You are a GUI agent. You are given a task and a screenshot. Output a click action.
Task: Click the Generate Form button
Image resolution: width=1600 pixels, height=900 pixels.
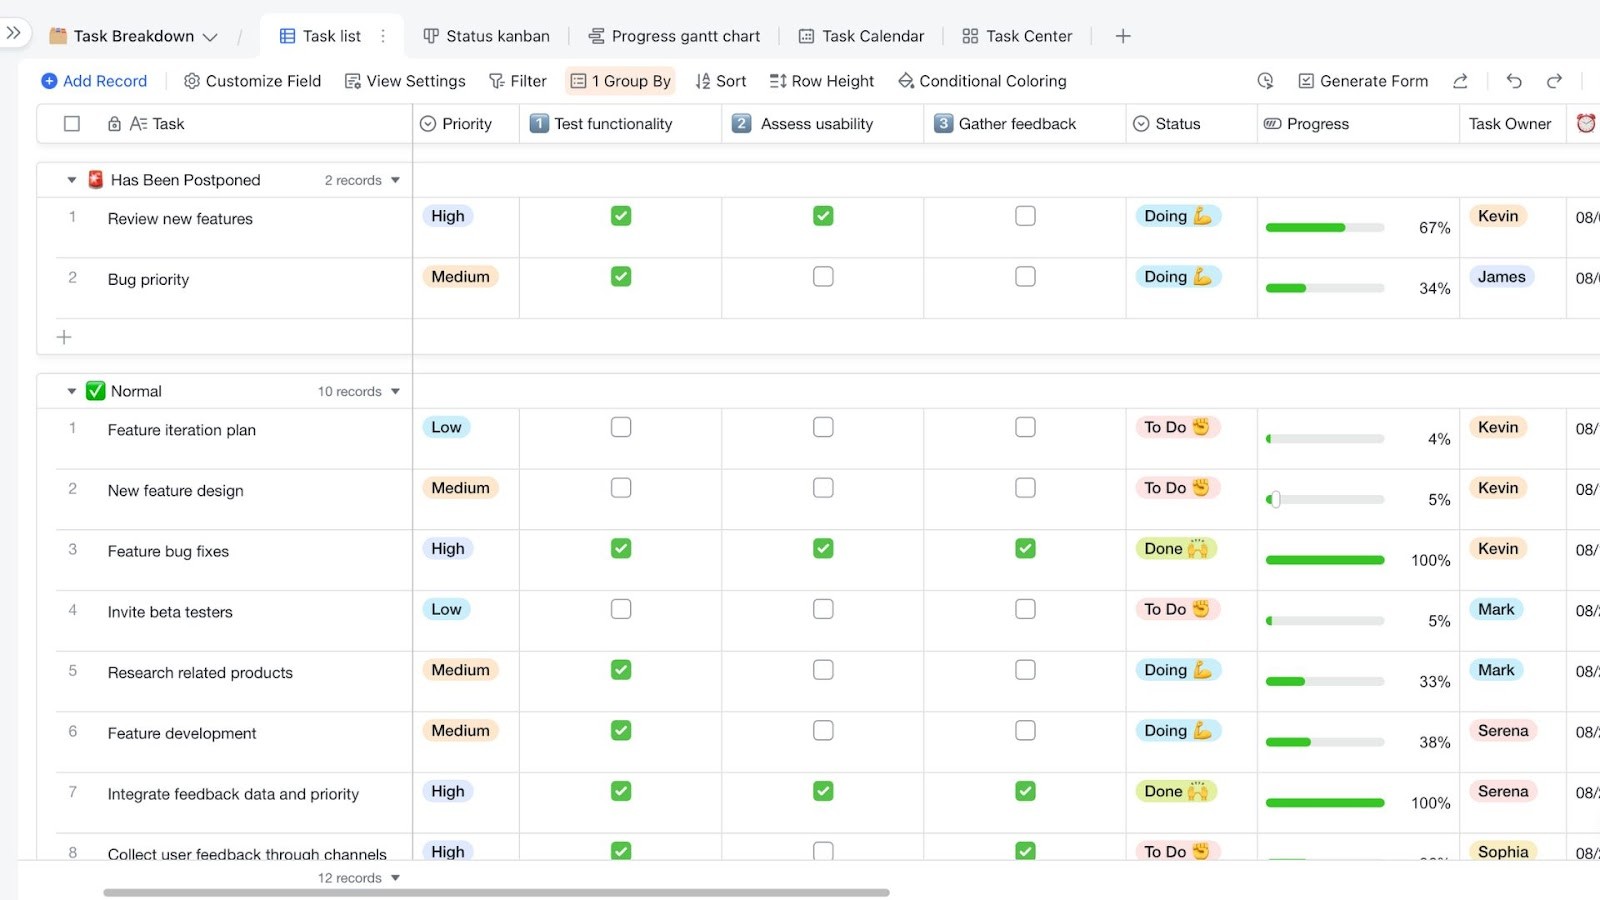(x=1372, y=81)
